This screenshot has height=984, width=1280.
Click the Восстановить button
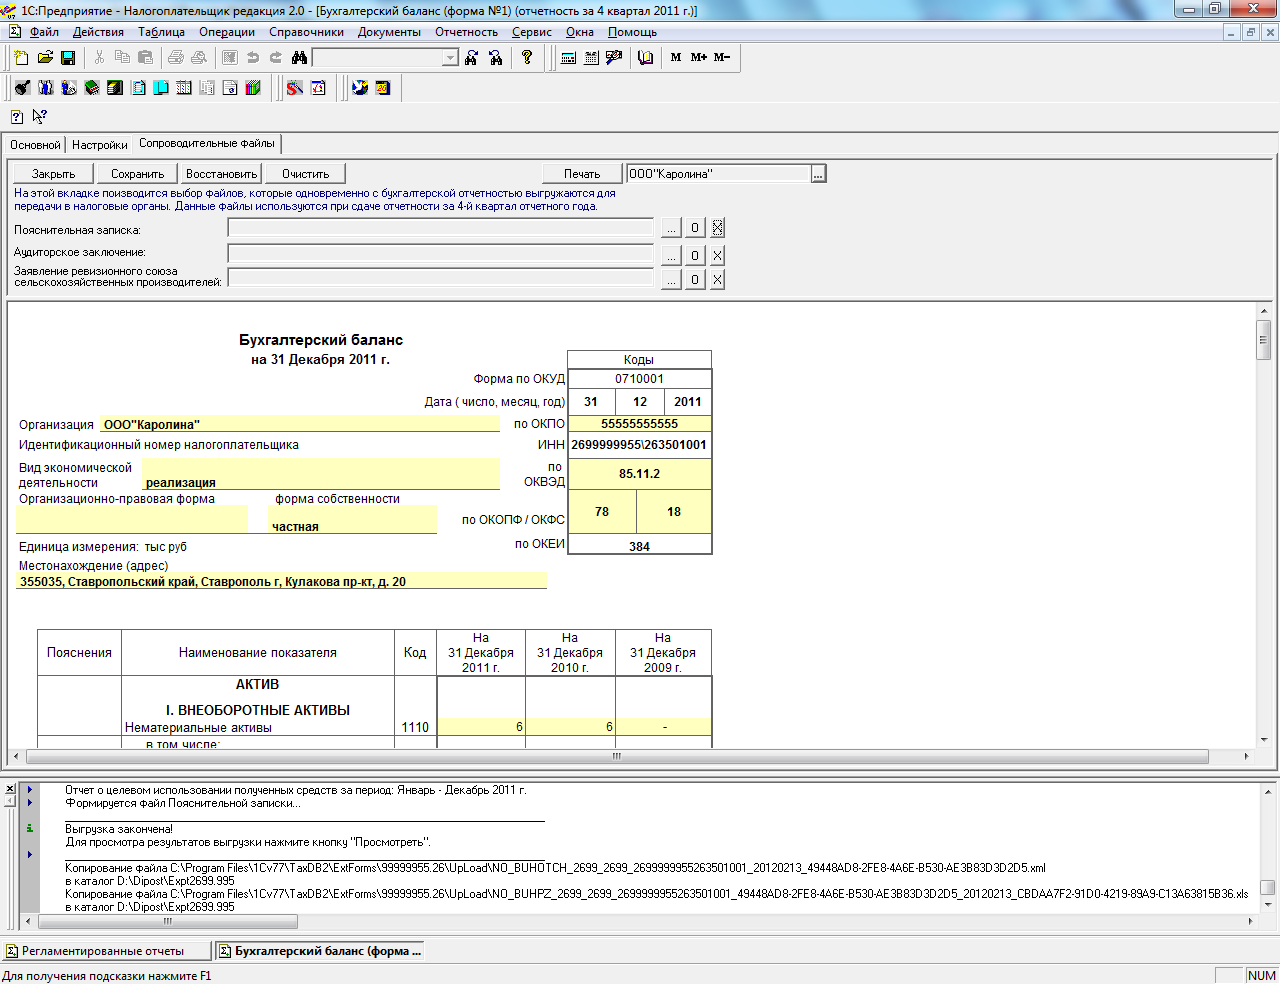pyautogui.click(x=222, y=174)
